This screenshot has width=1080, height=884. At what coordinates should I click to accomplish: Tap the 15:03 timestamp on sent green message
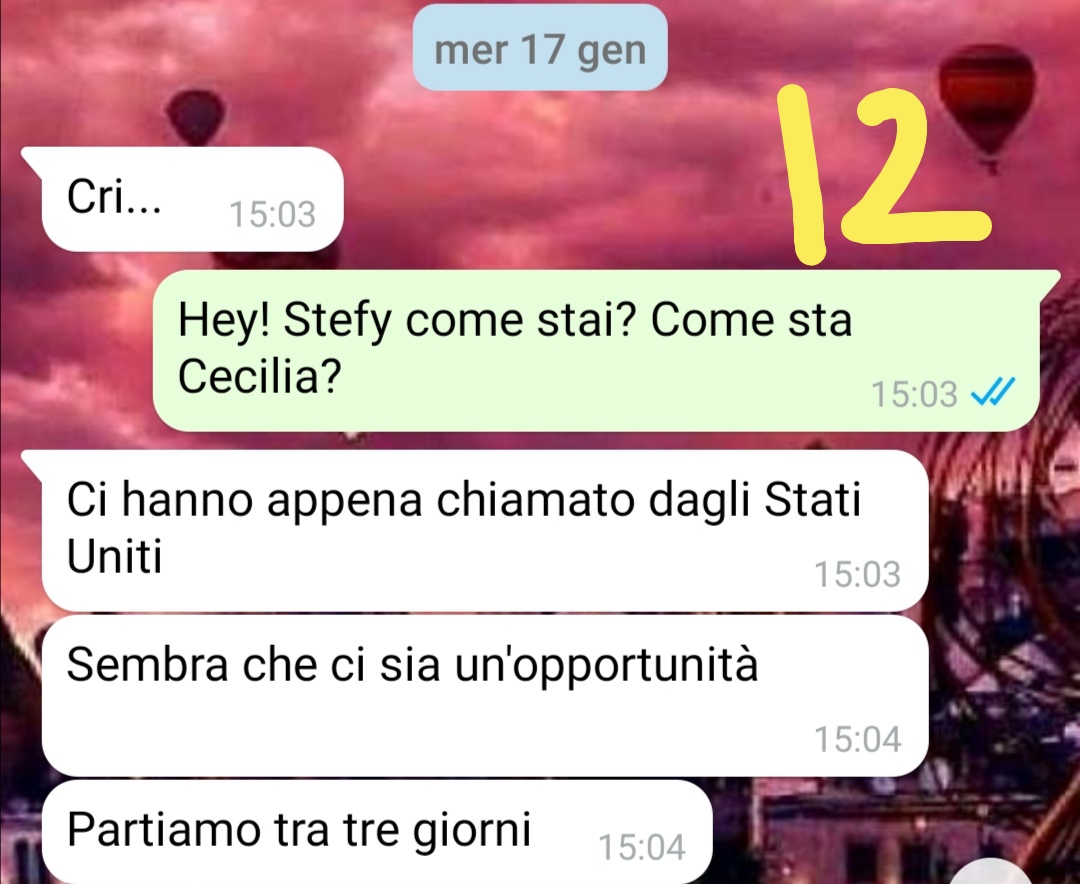tap(914, 394)
